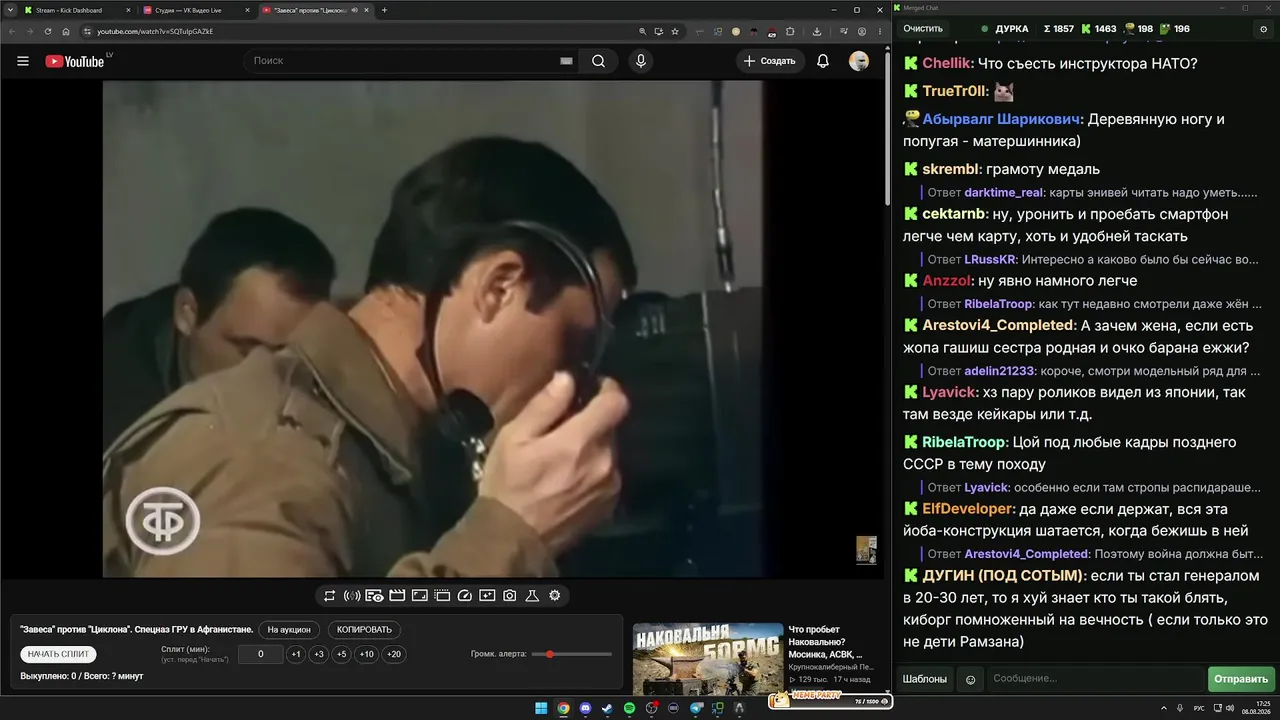Screen dimensions: 1280x720
Task: Click the Сообщение message input field
Action: 1096,679
